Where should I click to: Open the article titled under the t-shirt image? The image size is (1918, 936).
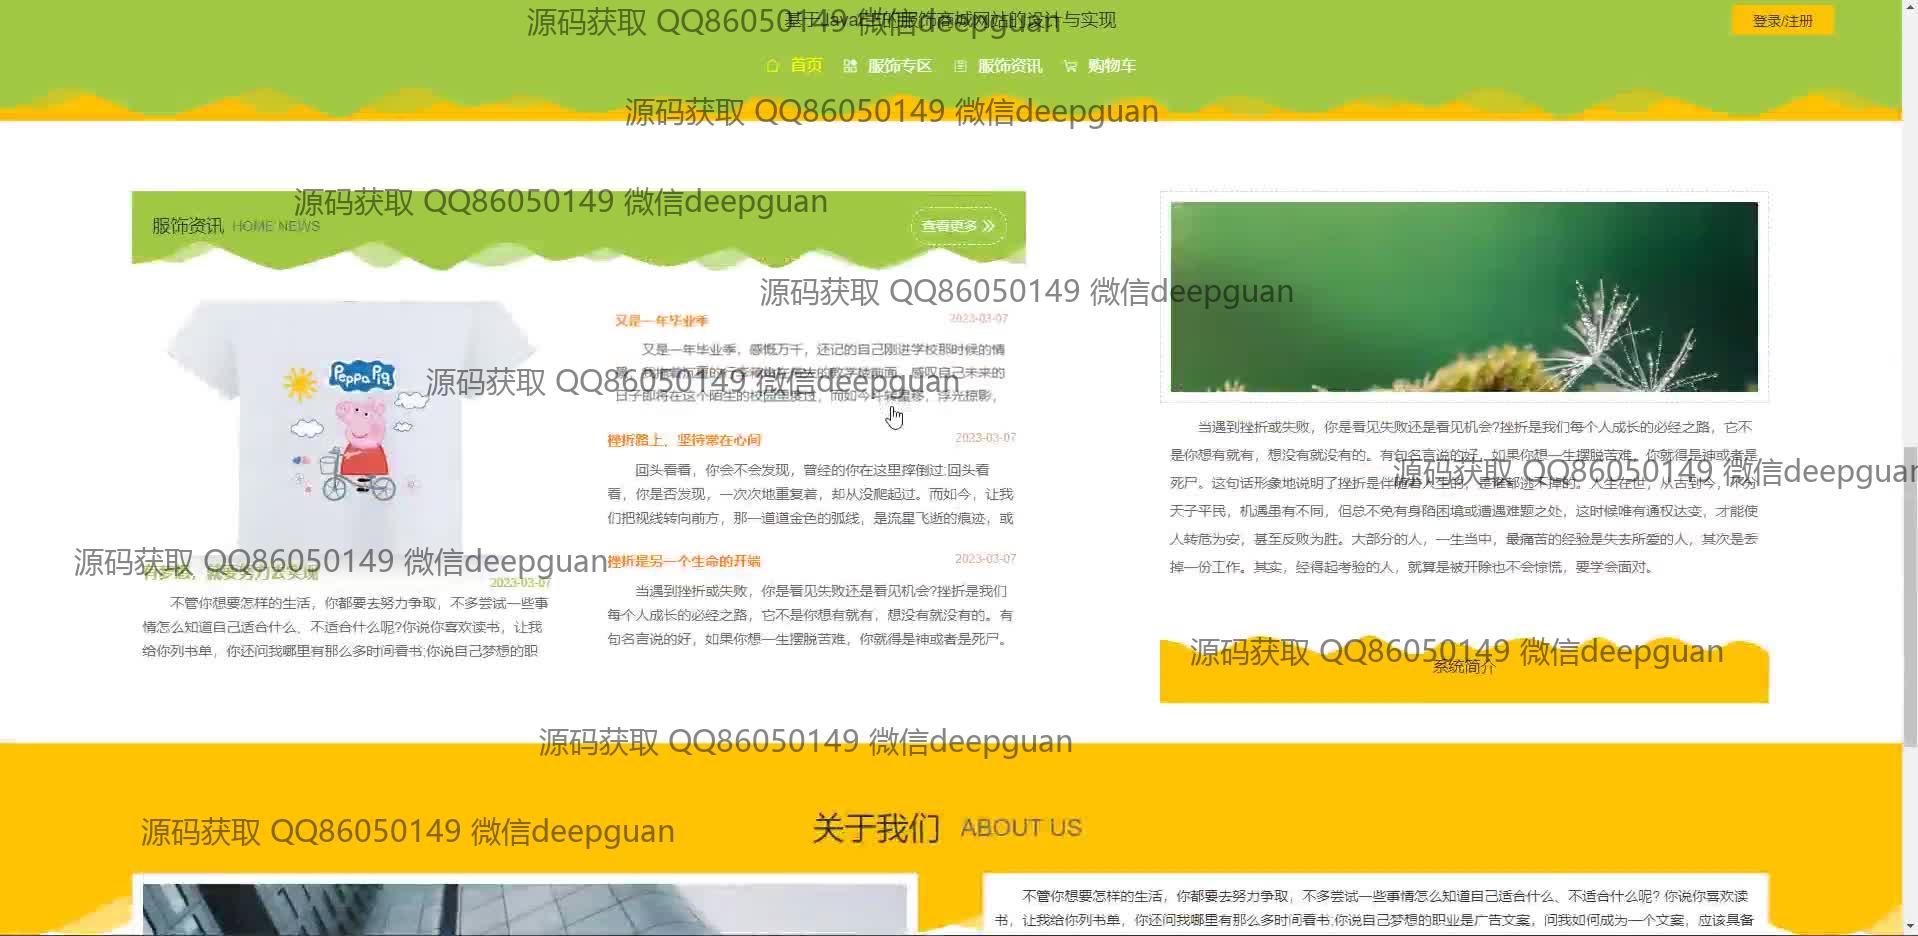230,574
